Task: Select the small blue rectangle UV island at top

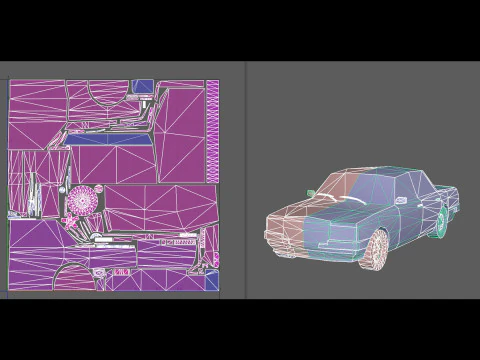Action: click(143, 86)
